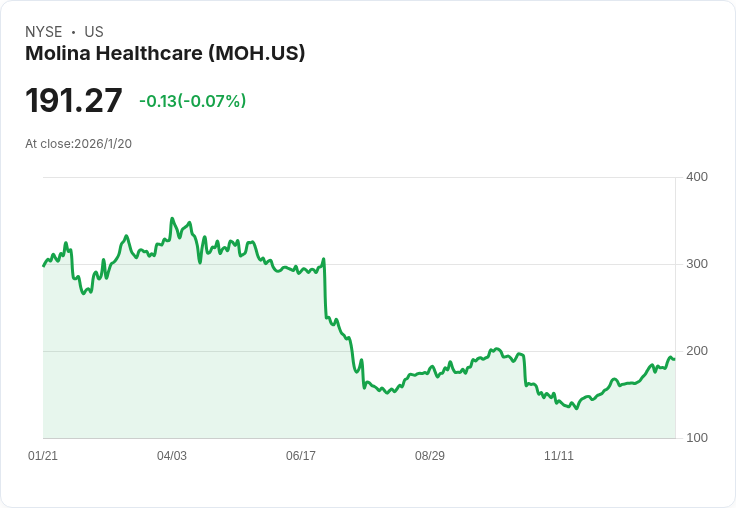
Task: Click the US market label
Action: point(94,32)
